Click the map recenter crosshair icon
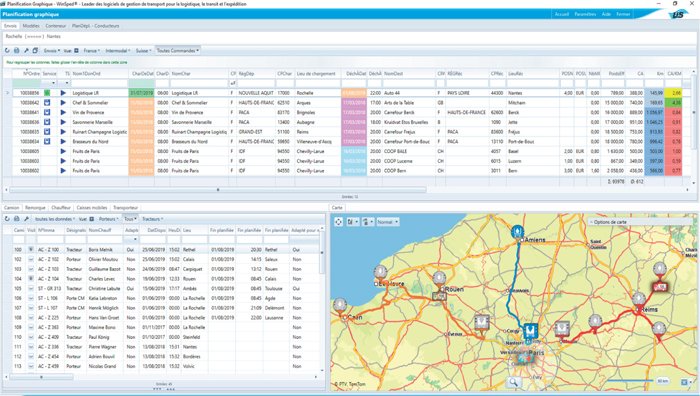Screen dimensions: 700x396 click(x=338, y=222)
